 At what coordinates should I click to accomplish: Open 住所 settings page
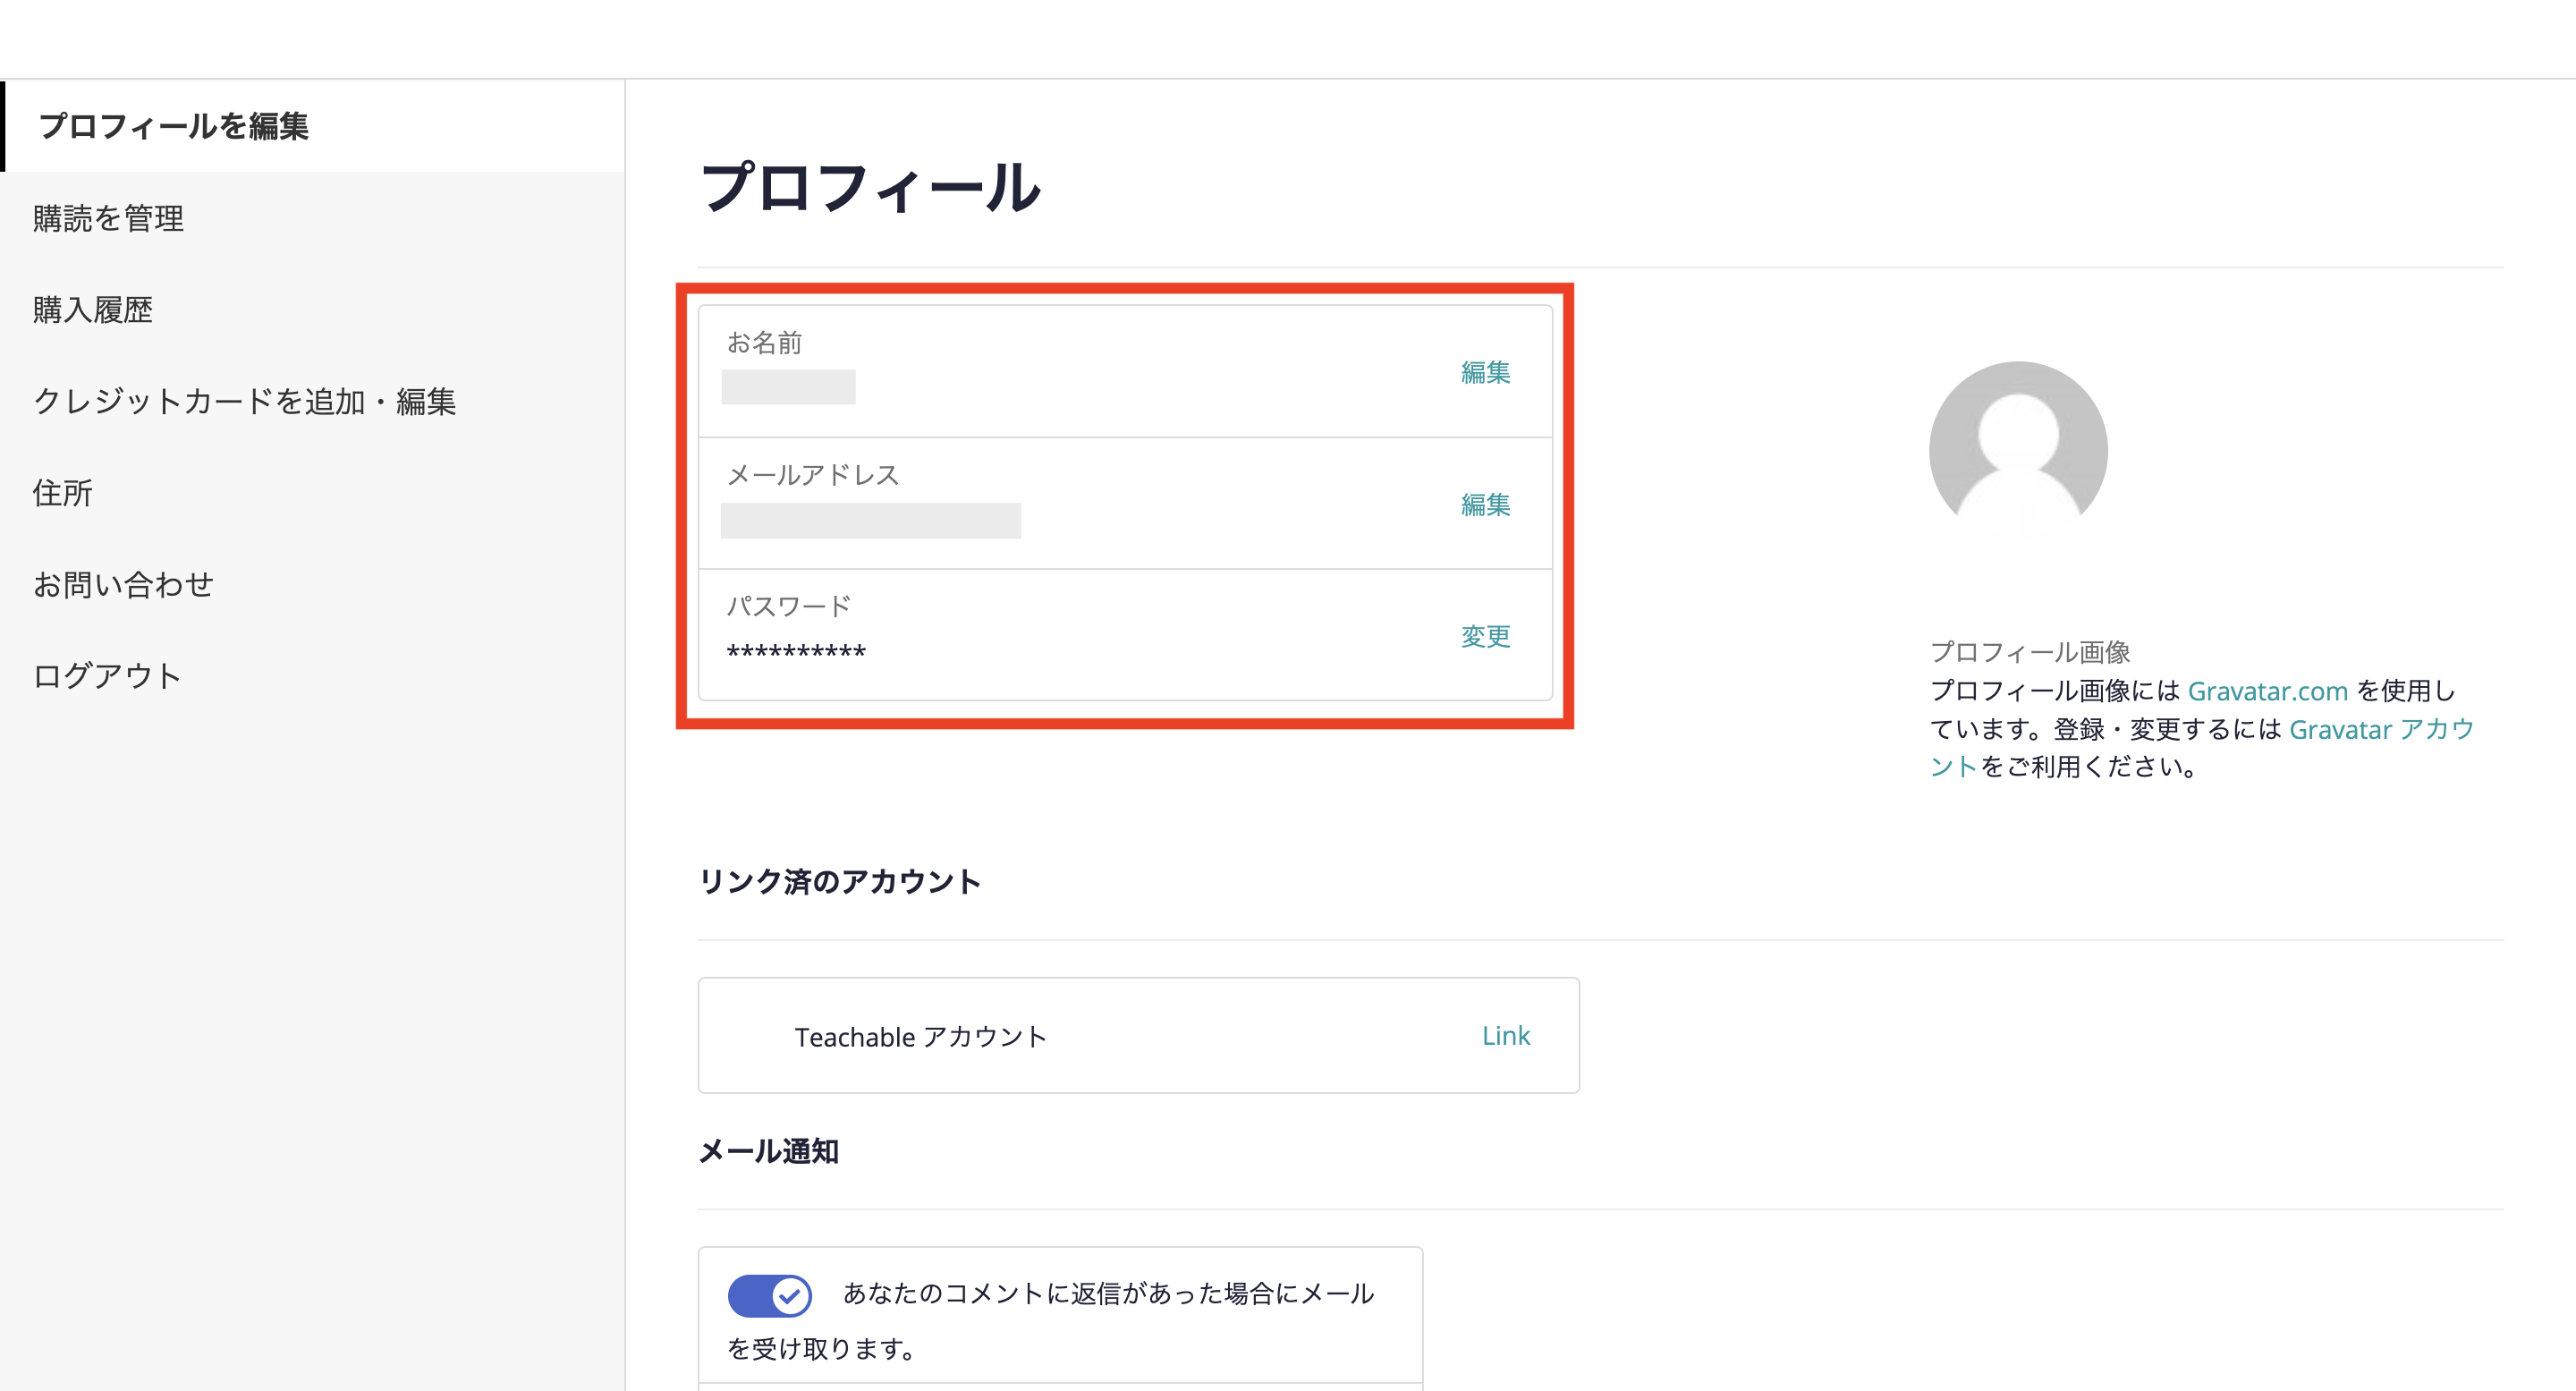tap(62, 493)
